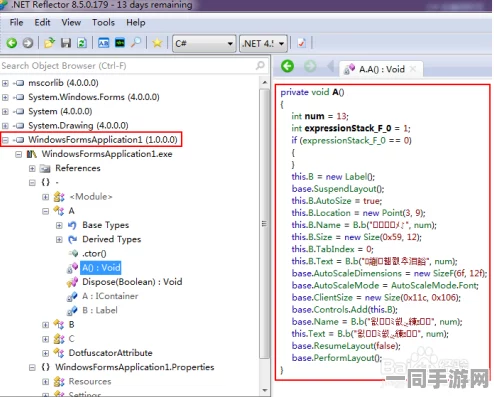
Task: Click the 'int num = 13;' code line
Action: (x=320, y=116)
